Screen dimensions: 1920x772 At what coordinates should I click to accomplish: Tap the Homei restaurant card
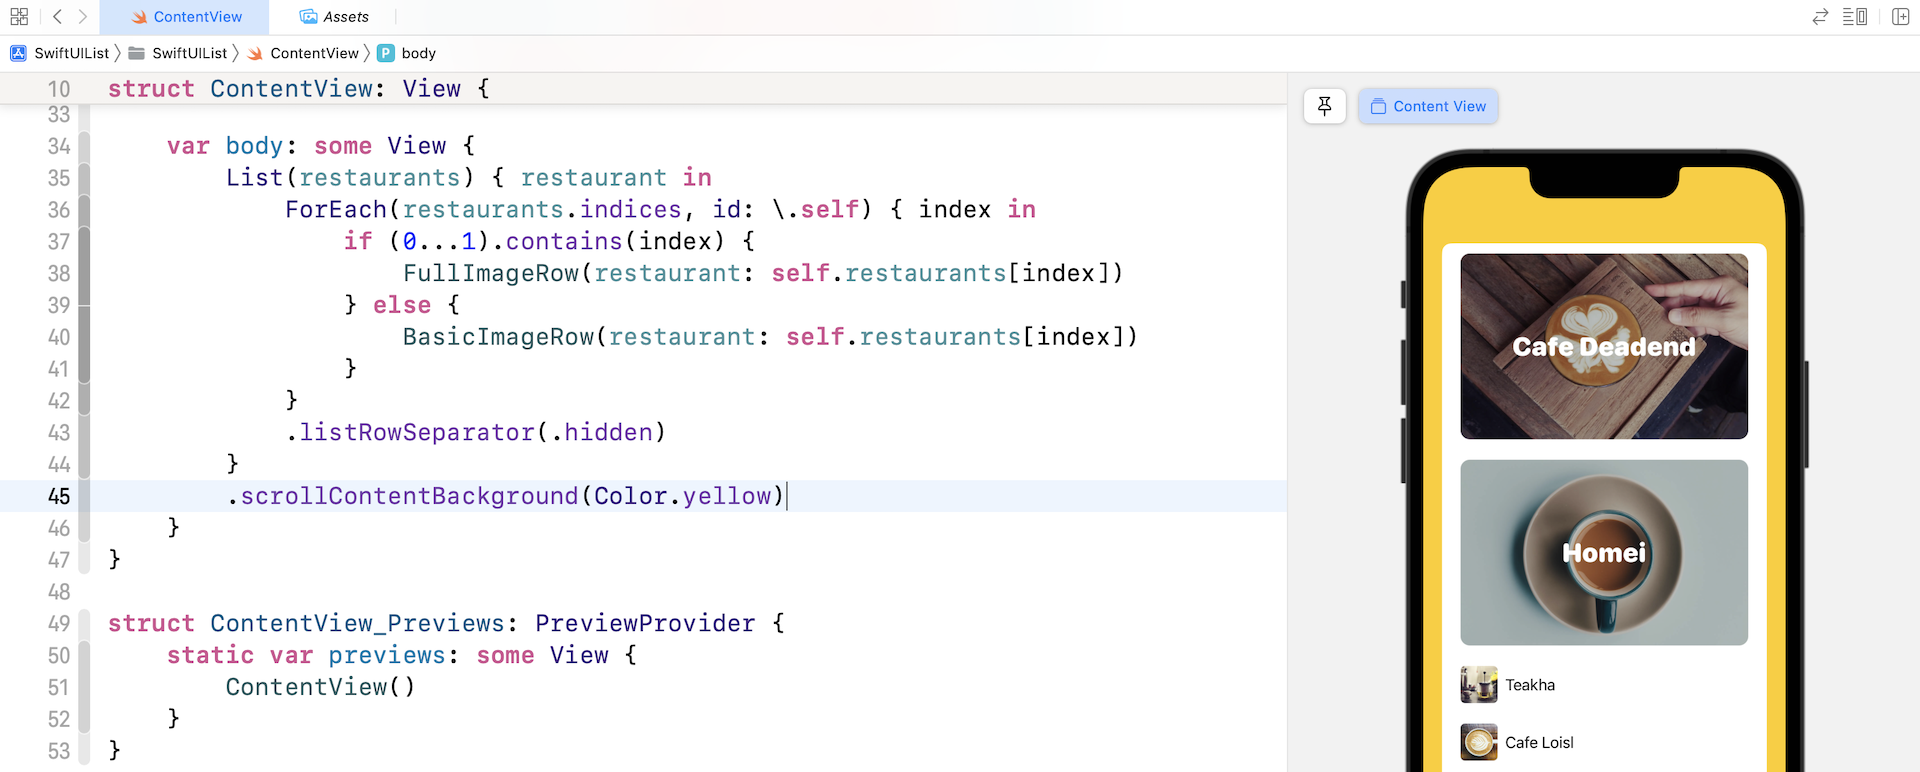[x=1604, y=552]
